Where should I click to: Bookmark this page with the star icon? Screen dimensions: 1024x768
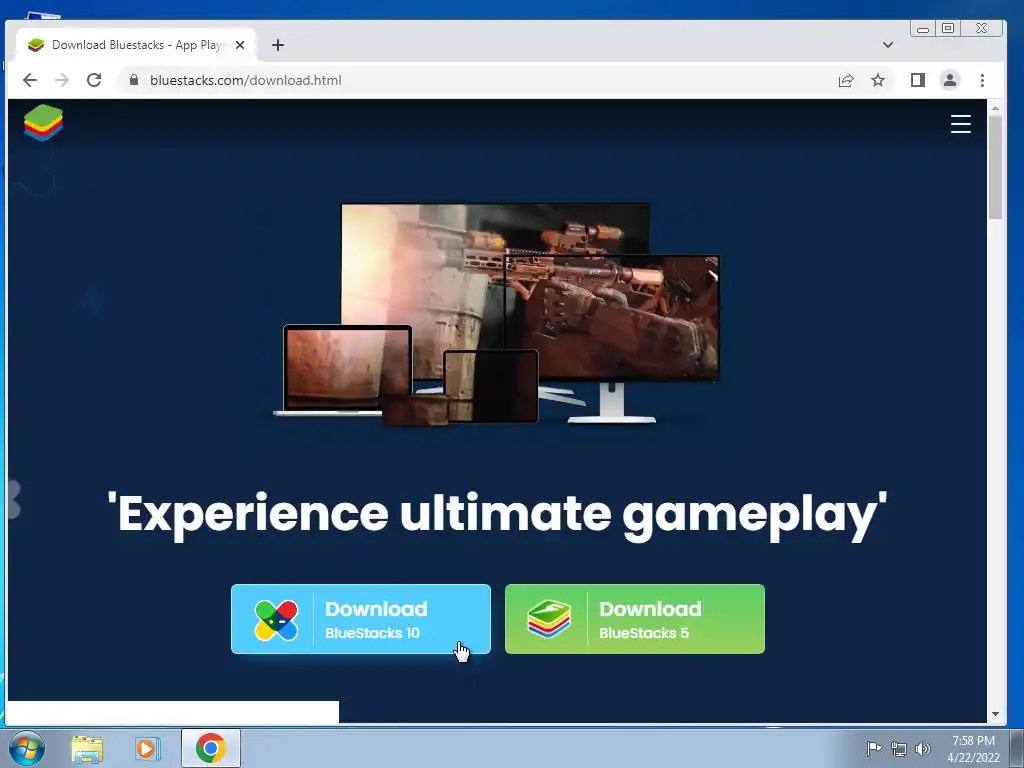(878, 80)
